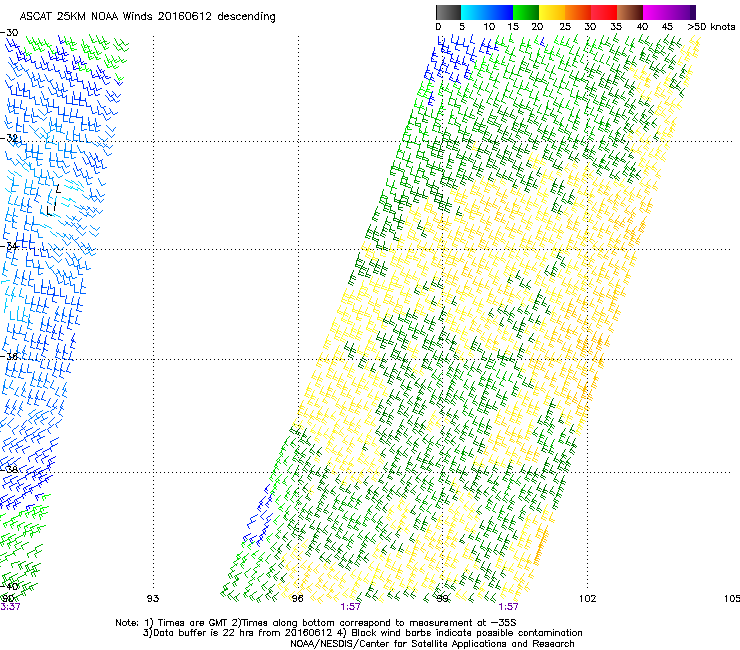Click the 99 longitude label

(x=442, y=599)
